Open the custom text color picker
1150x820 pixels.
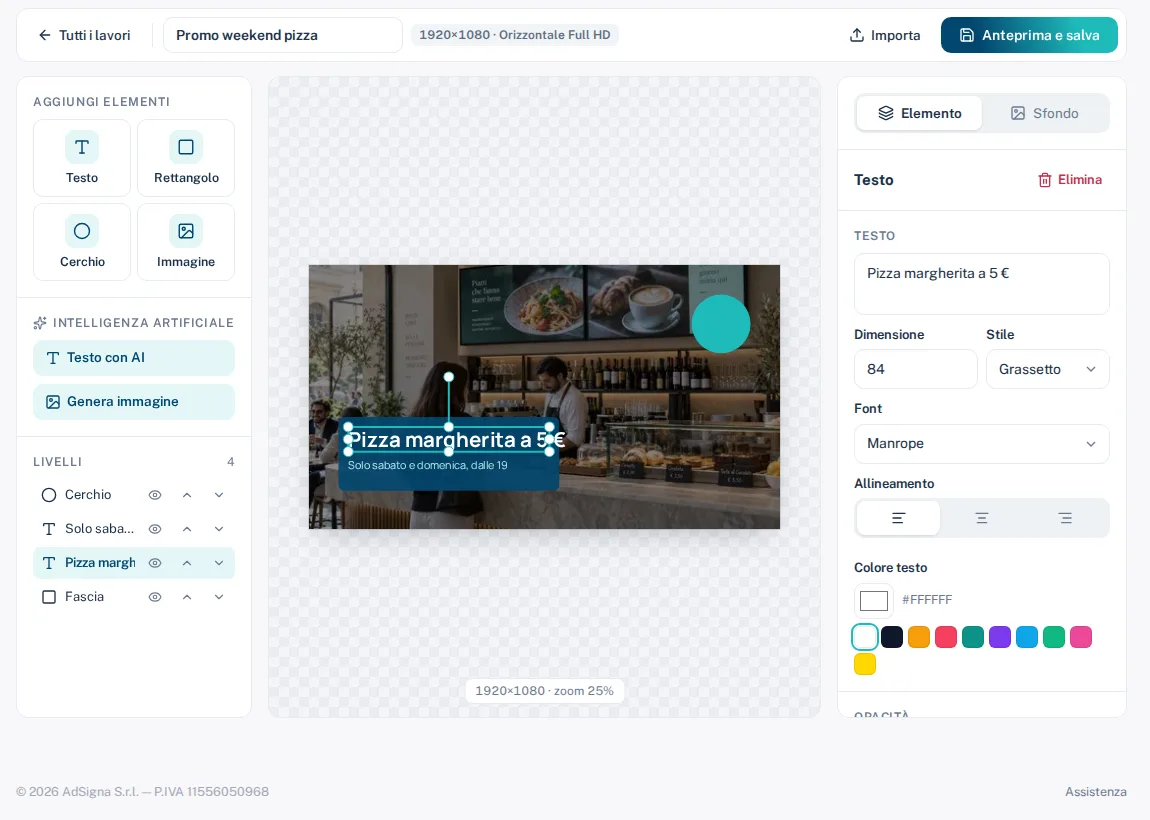click(x=874, y=601)
